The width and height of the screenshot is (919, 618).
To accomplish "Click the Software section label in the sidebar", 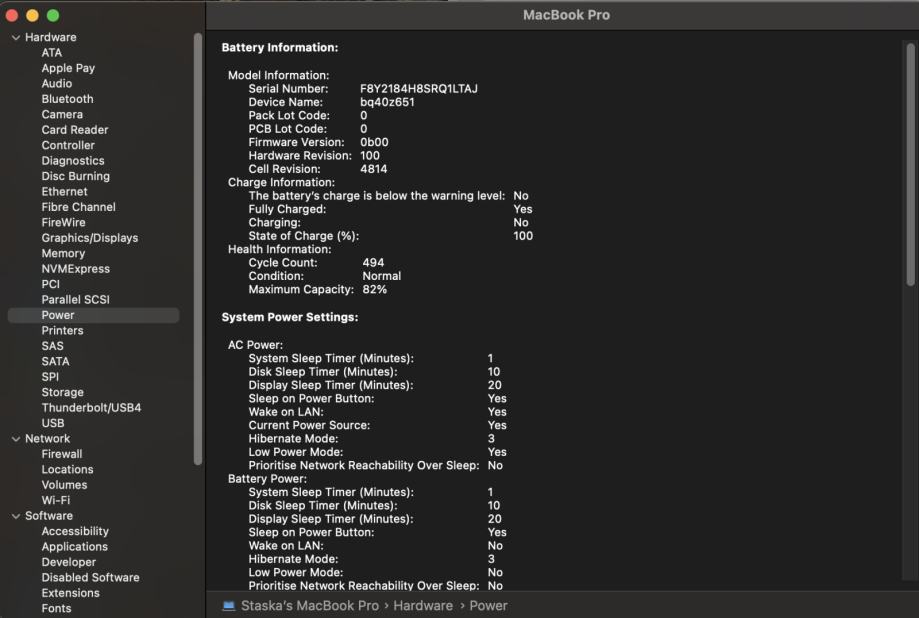I will [49, 516].
